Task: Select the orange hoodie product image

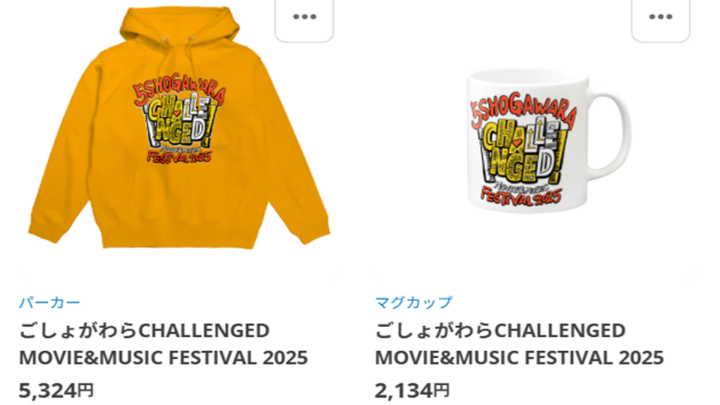Action: tap(180, 128)
